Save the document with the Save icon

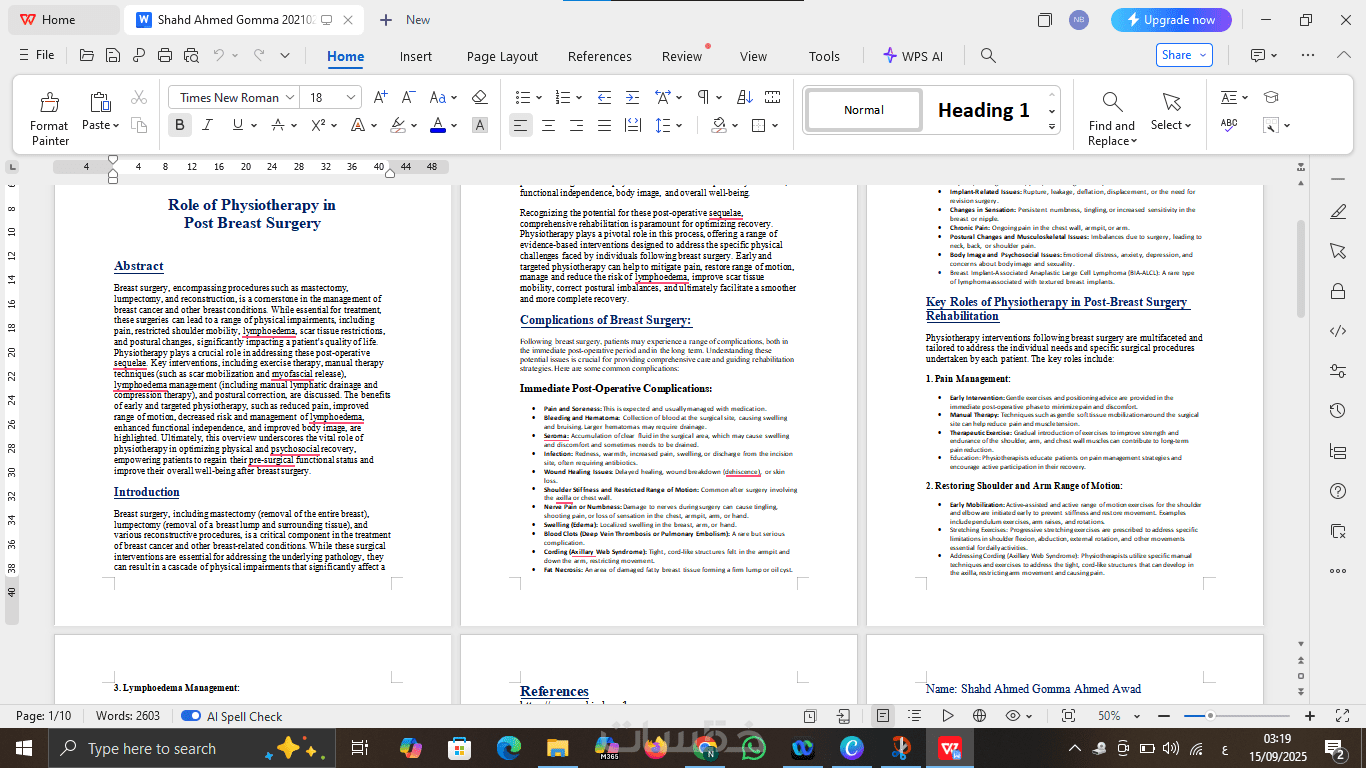(113, 56)
